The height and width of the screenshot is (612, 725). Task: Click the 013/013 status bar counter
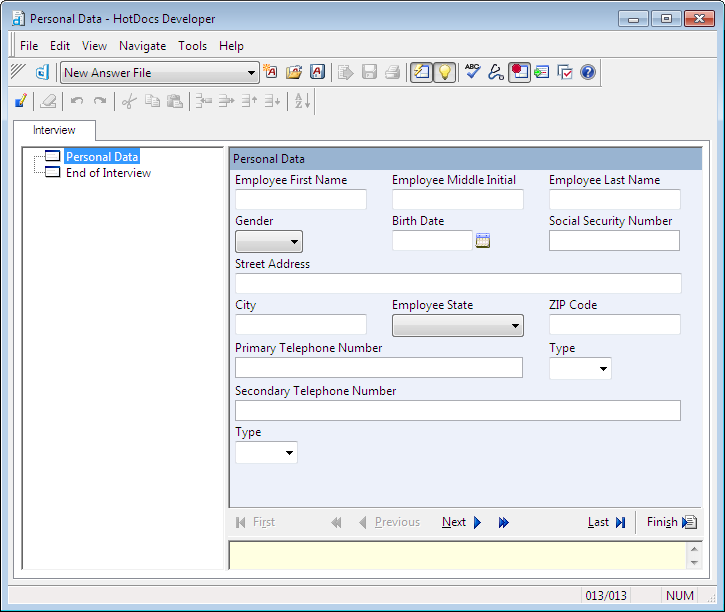[606, 595]
